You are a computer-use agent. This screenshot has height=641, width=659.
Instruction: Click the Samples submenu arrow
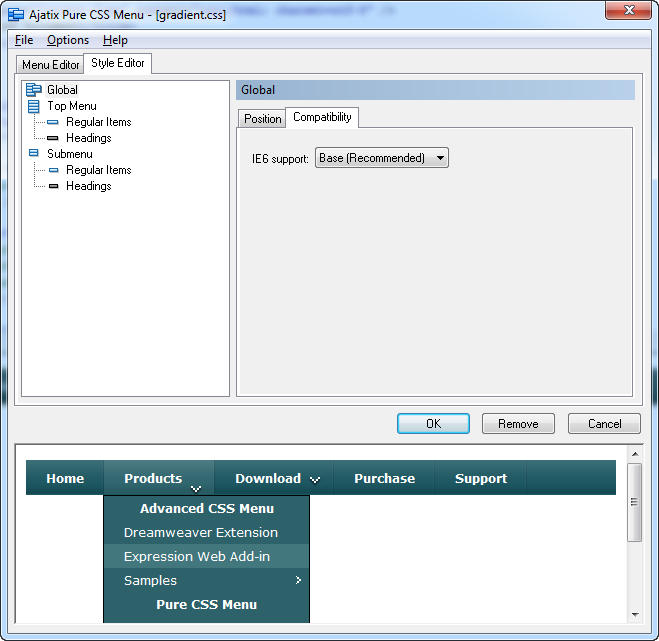click(x=298, y=580)
